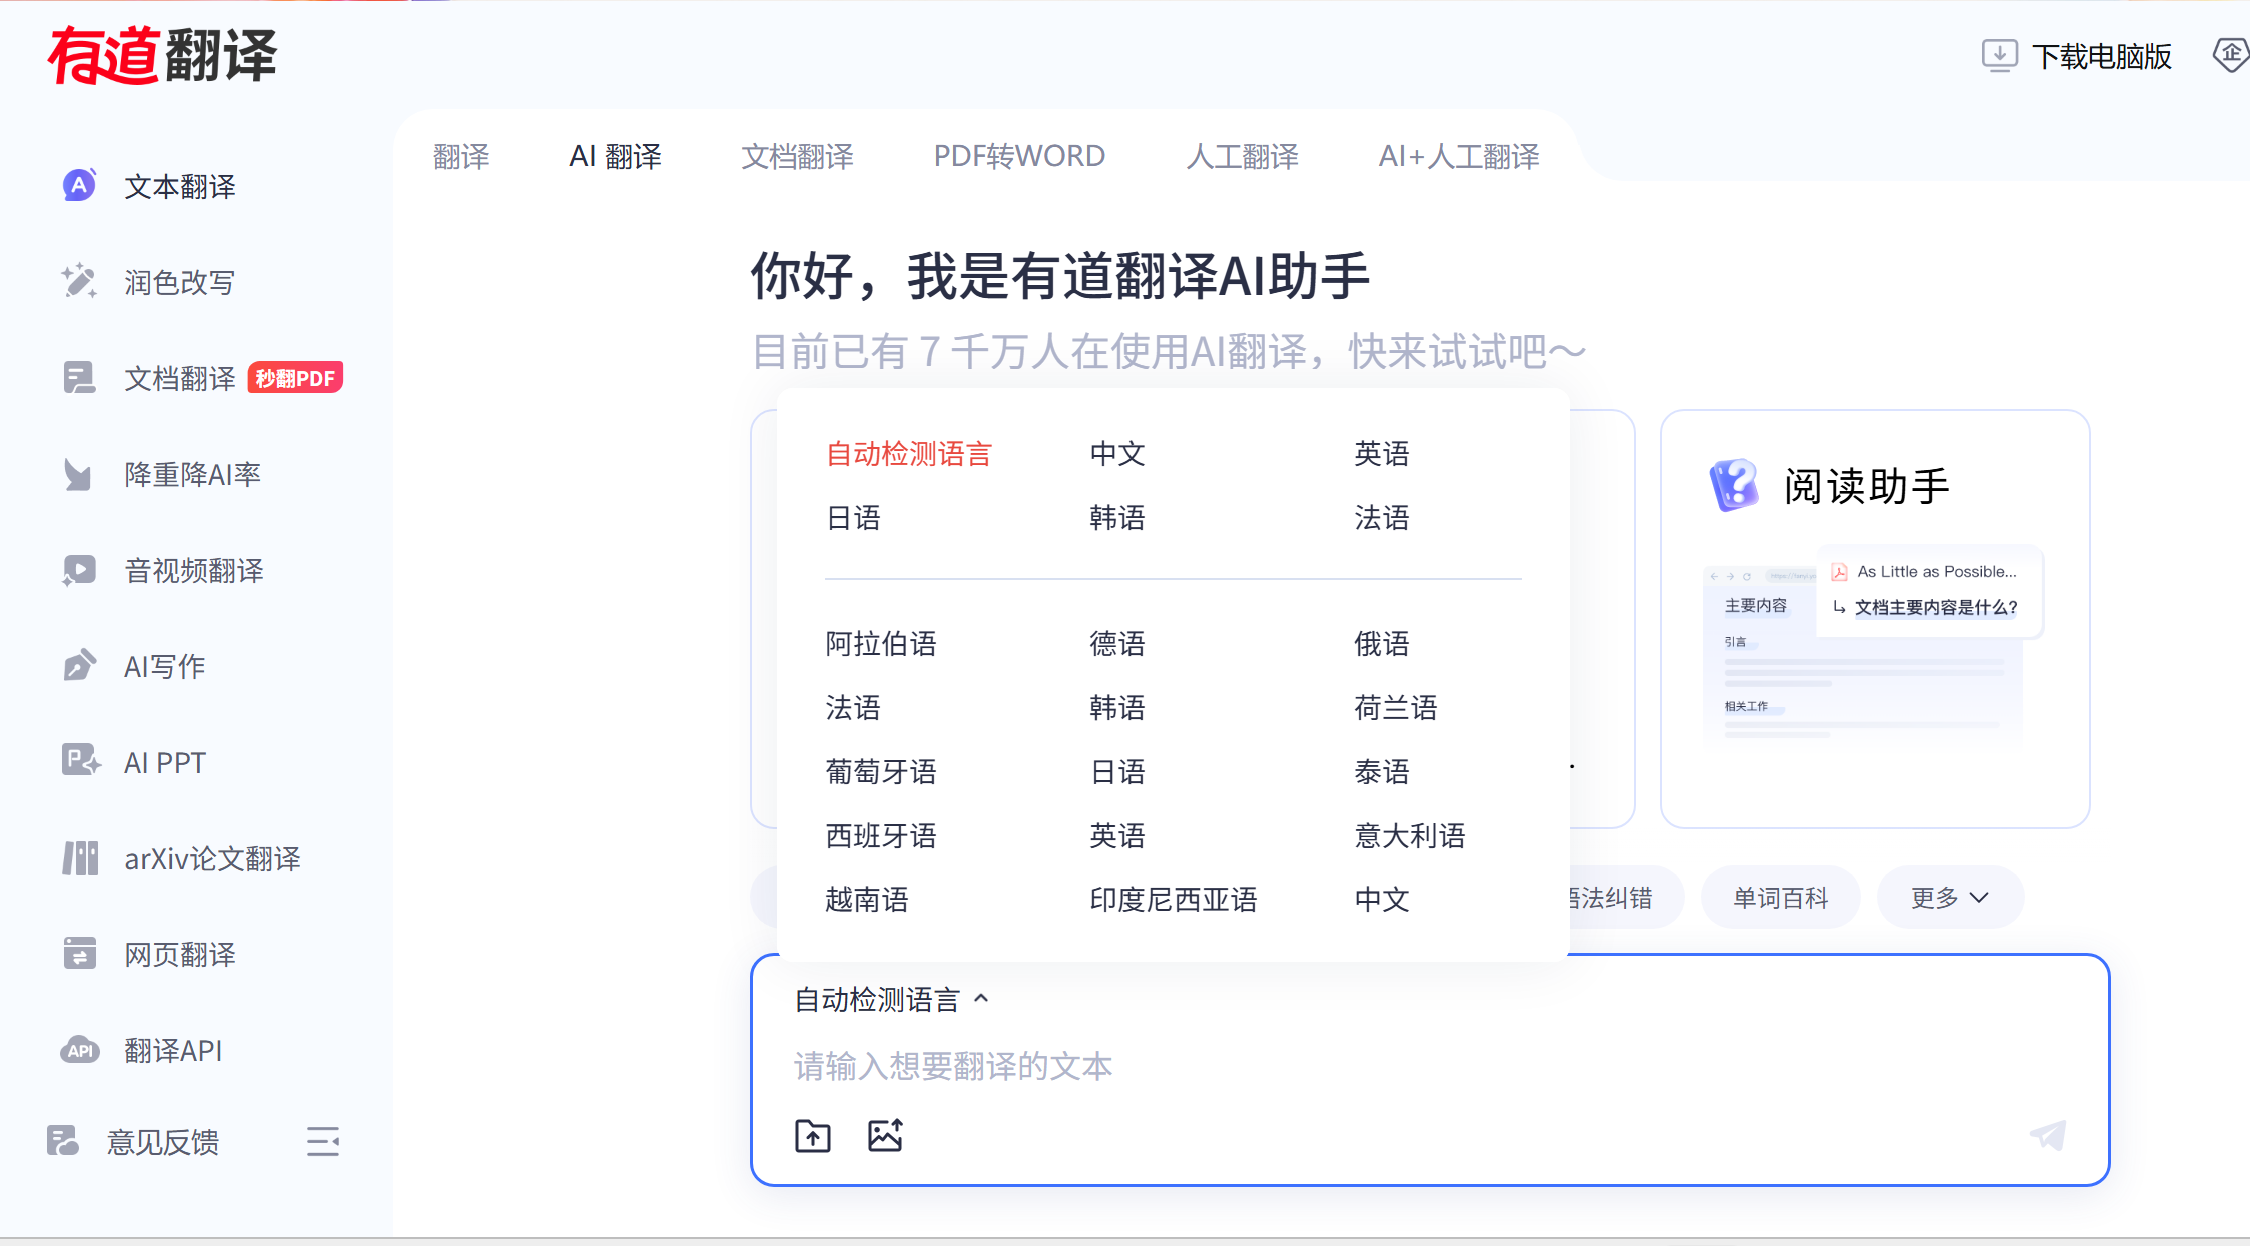Screen dimensions: 2250x1246
Task: Open 音视频翻译 from the sidebar
Action: tap(194, 570)
